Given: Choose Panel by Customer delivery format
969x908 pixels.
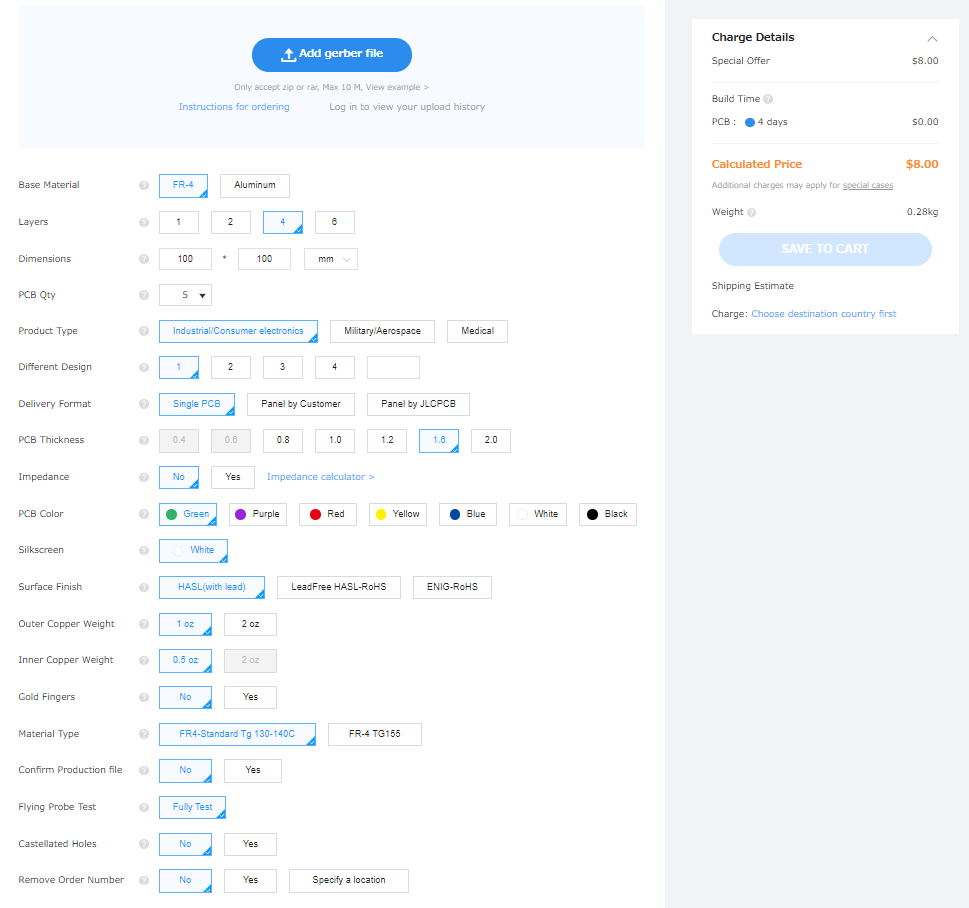Looking at the screenshot, I should [301, 404].
